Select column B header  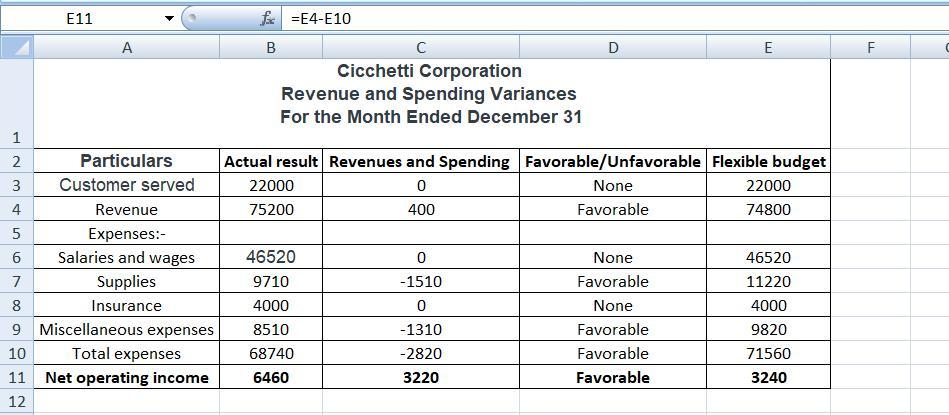[271, 47]
